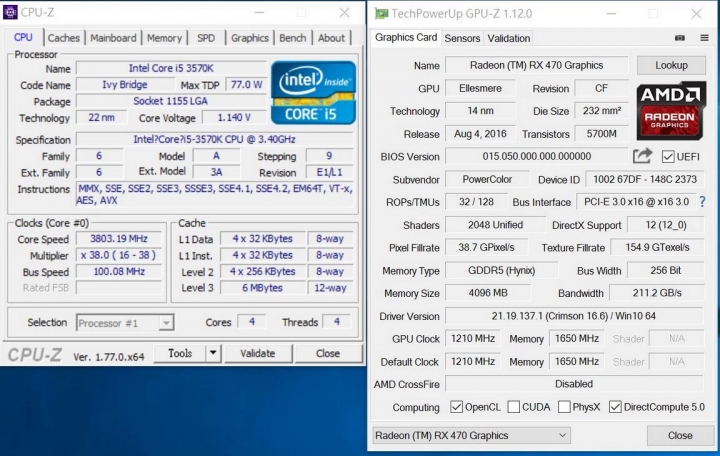The height and width of the screenshot is (456, 720).
Task: Click the Transistors value 5700M
Action: tap(601, 134)
